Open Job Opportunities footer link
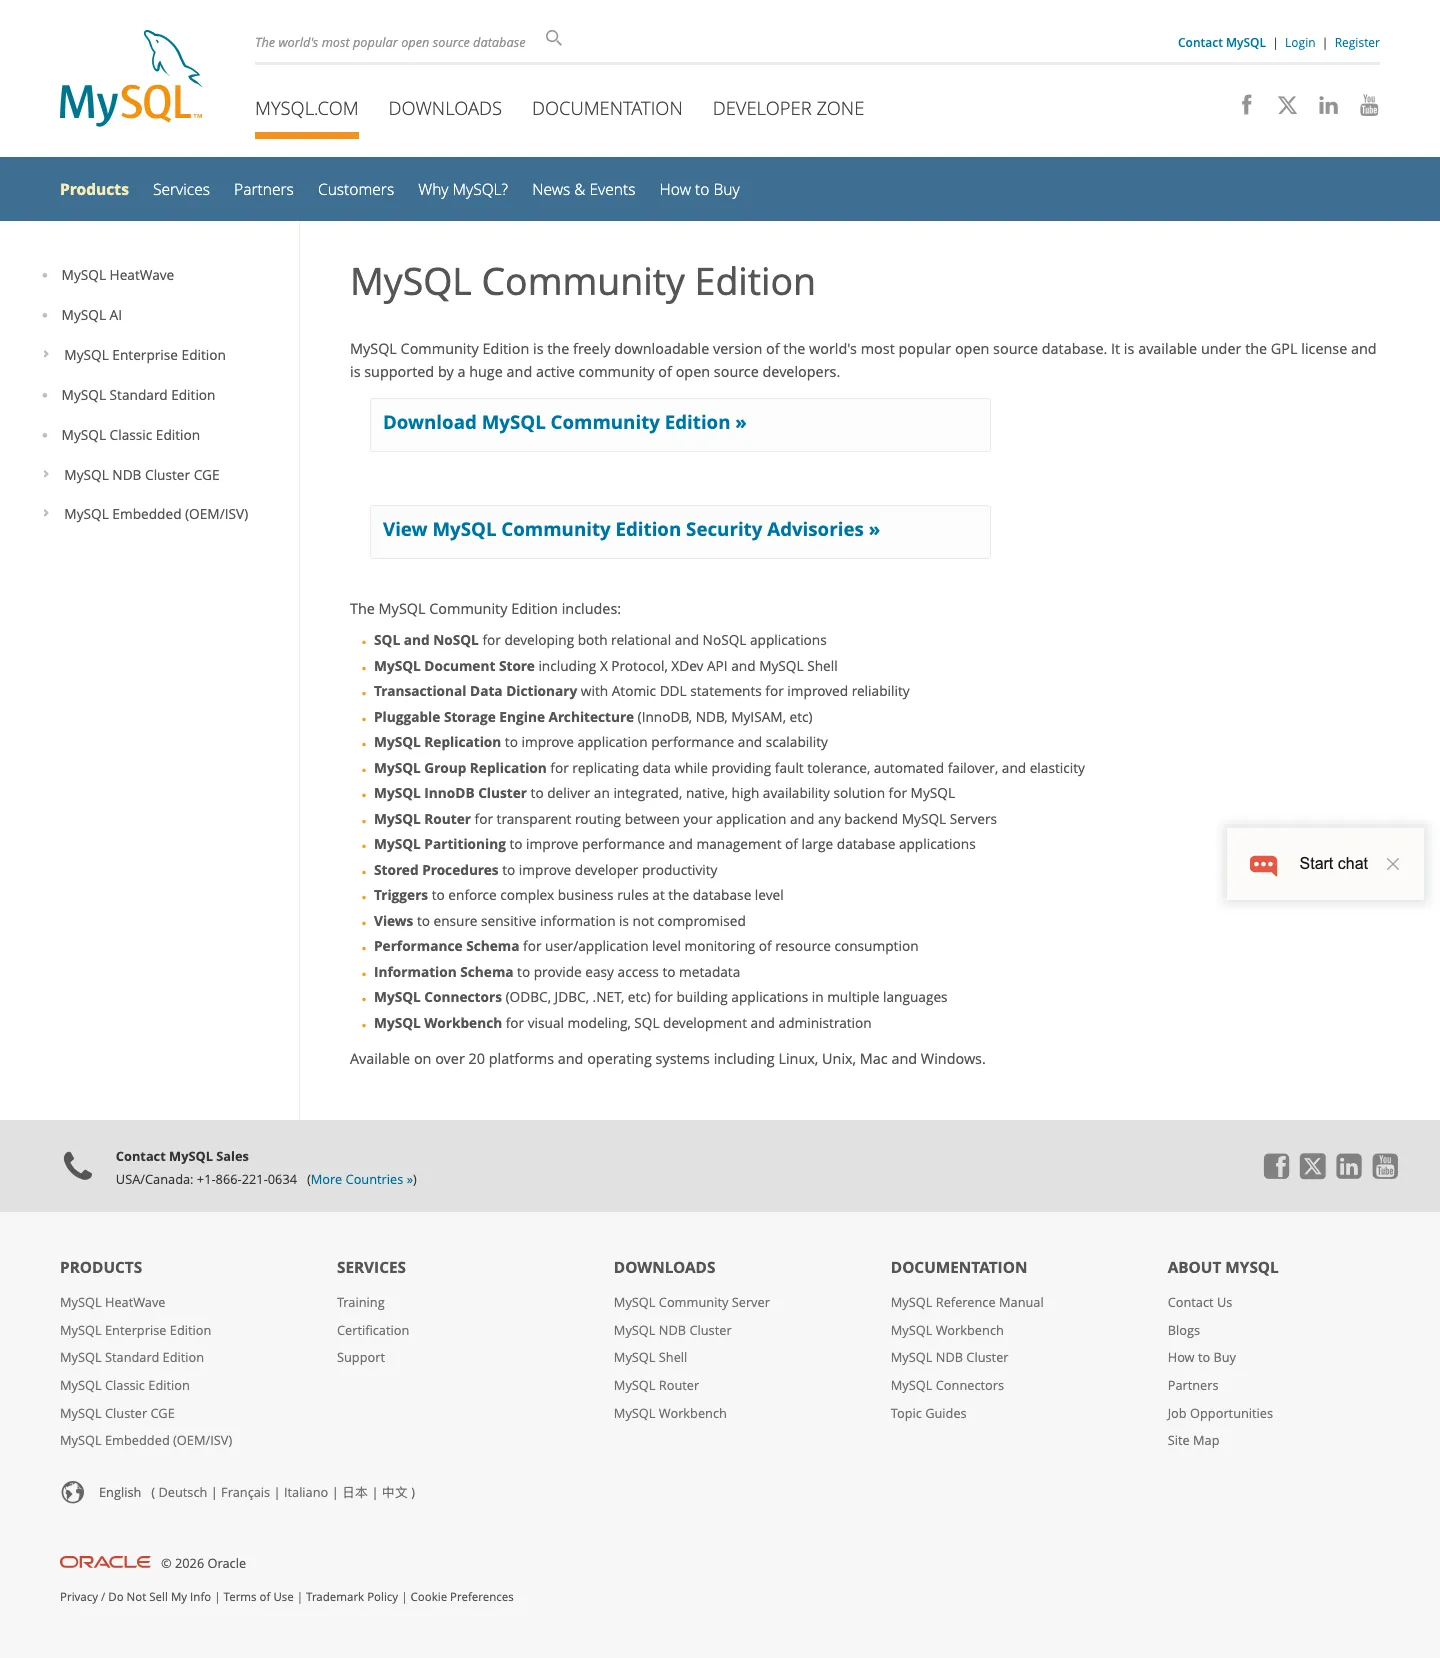Image resolution: width=1440 pixels, height=1658 pixels. [x=1220, y=1413]
